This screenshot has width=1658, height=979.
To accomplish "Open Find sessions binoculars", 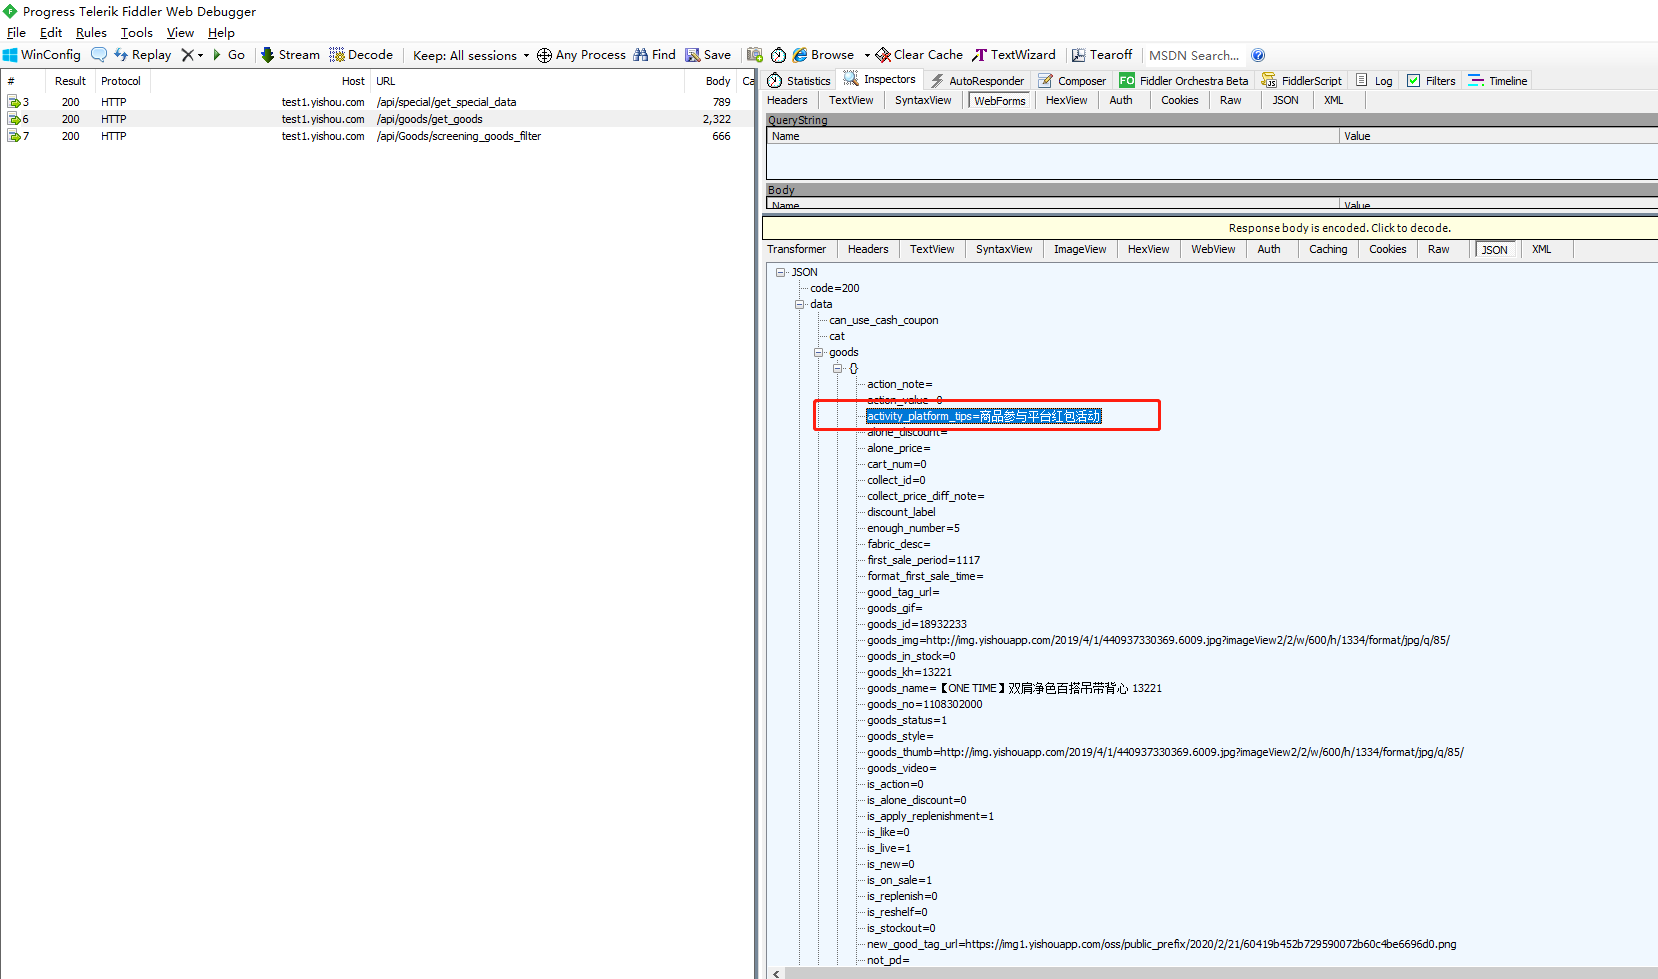I will [654, 55].
